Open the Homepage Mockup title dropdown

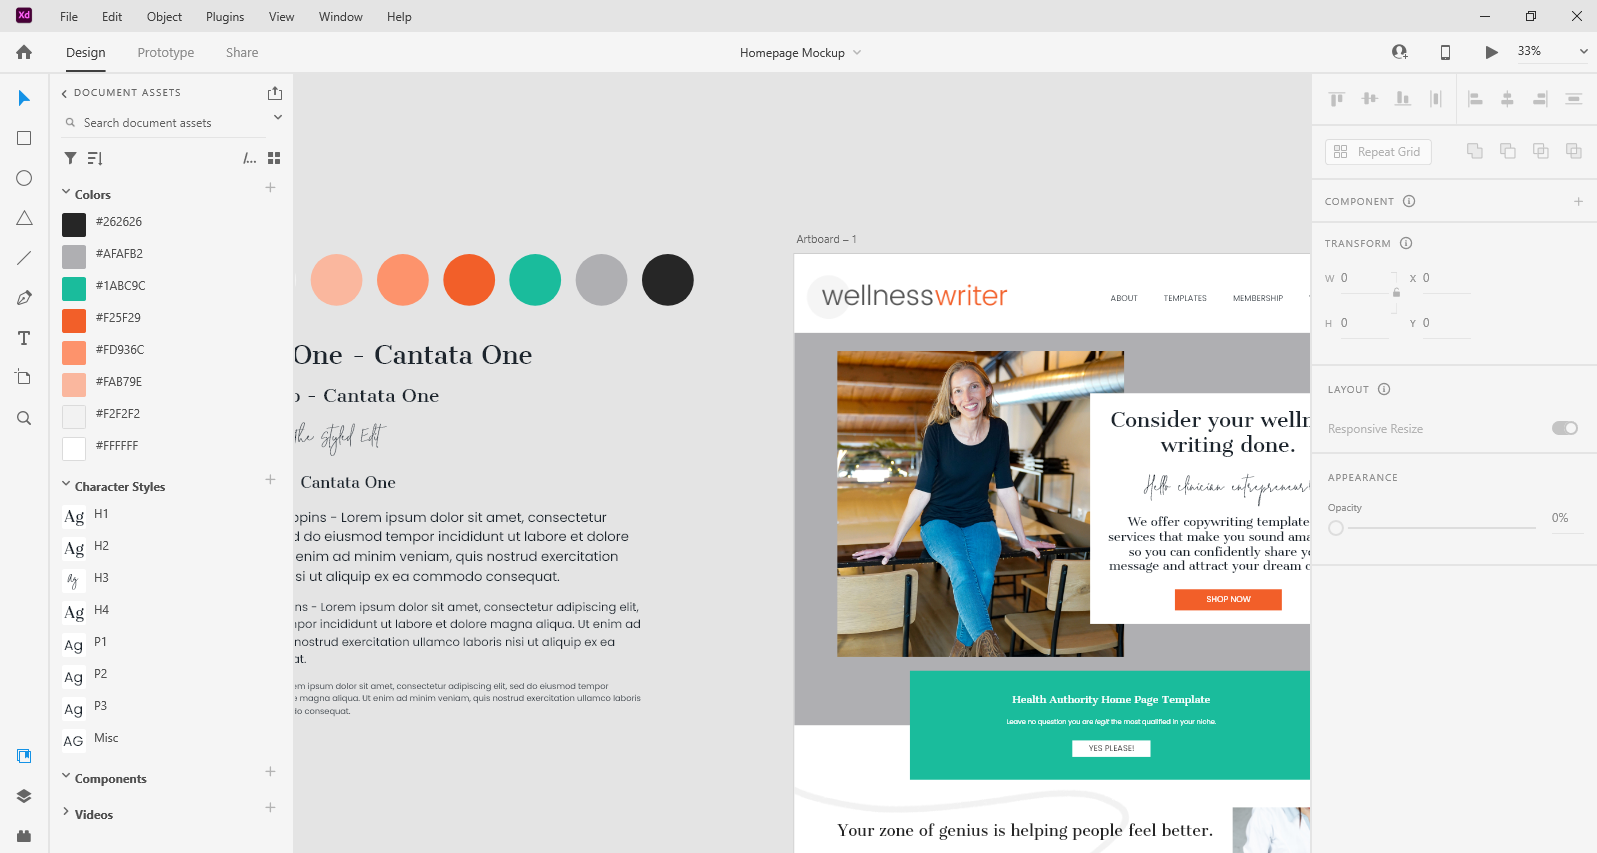[857, 53]
